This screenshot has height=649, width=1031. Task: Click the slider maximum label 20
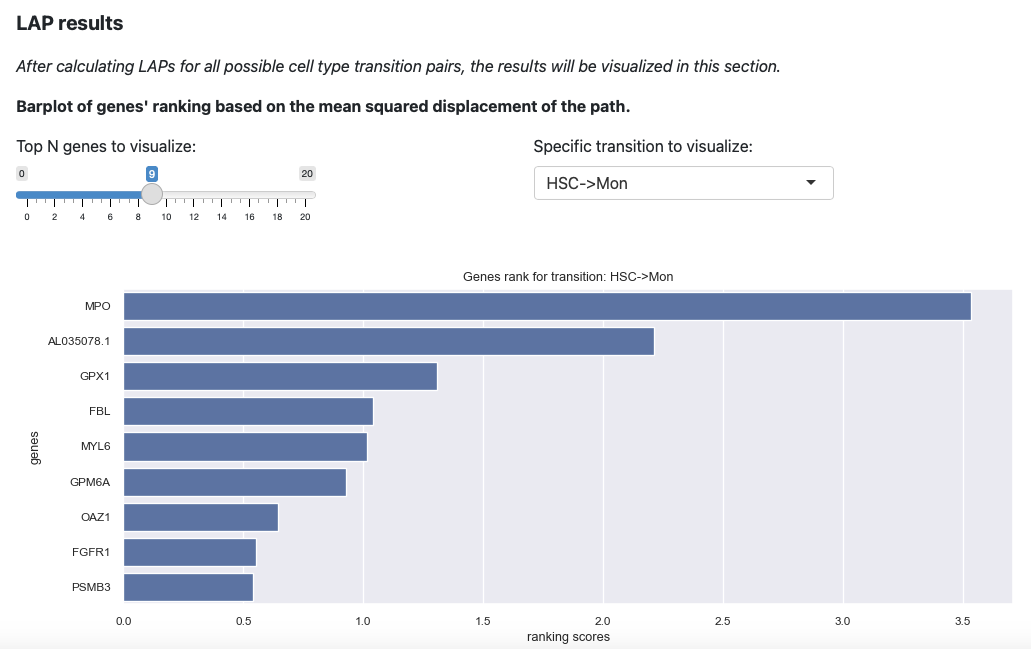[x=307, y=174]
